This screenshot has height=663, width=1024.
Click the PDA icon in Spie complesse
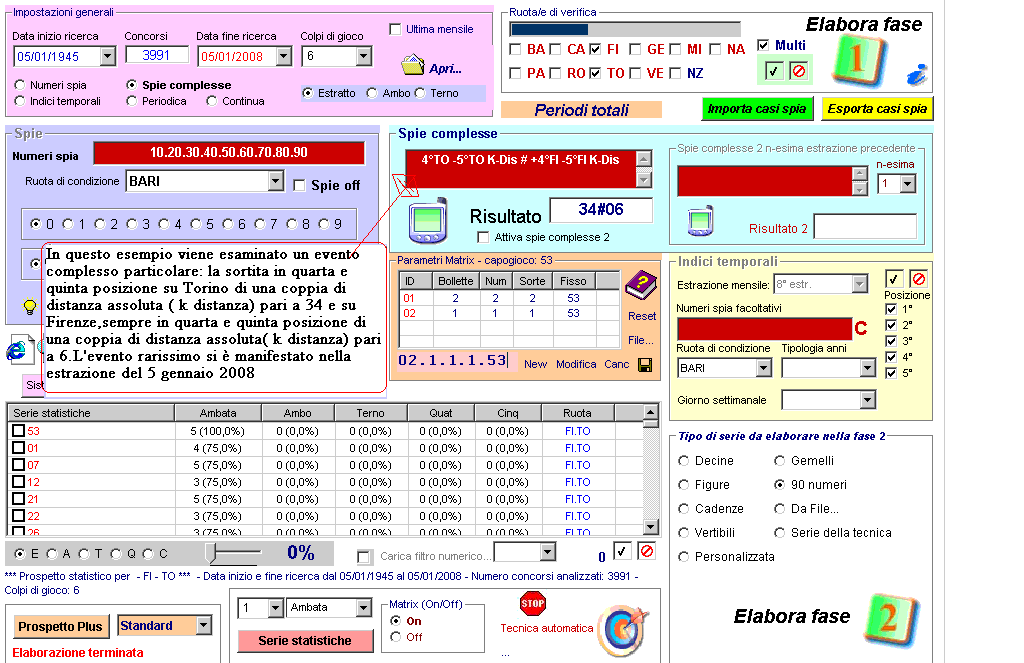point(428,219)
